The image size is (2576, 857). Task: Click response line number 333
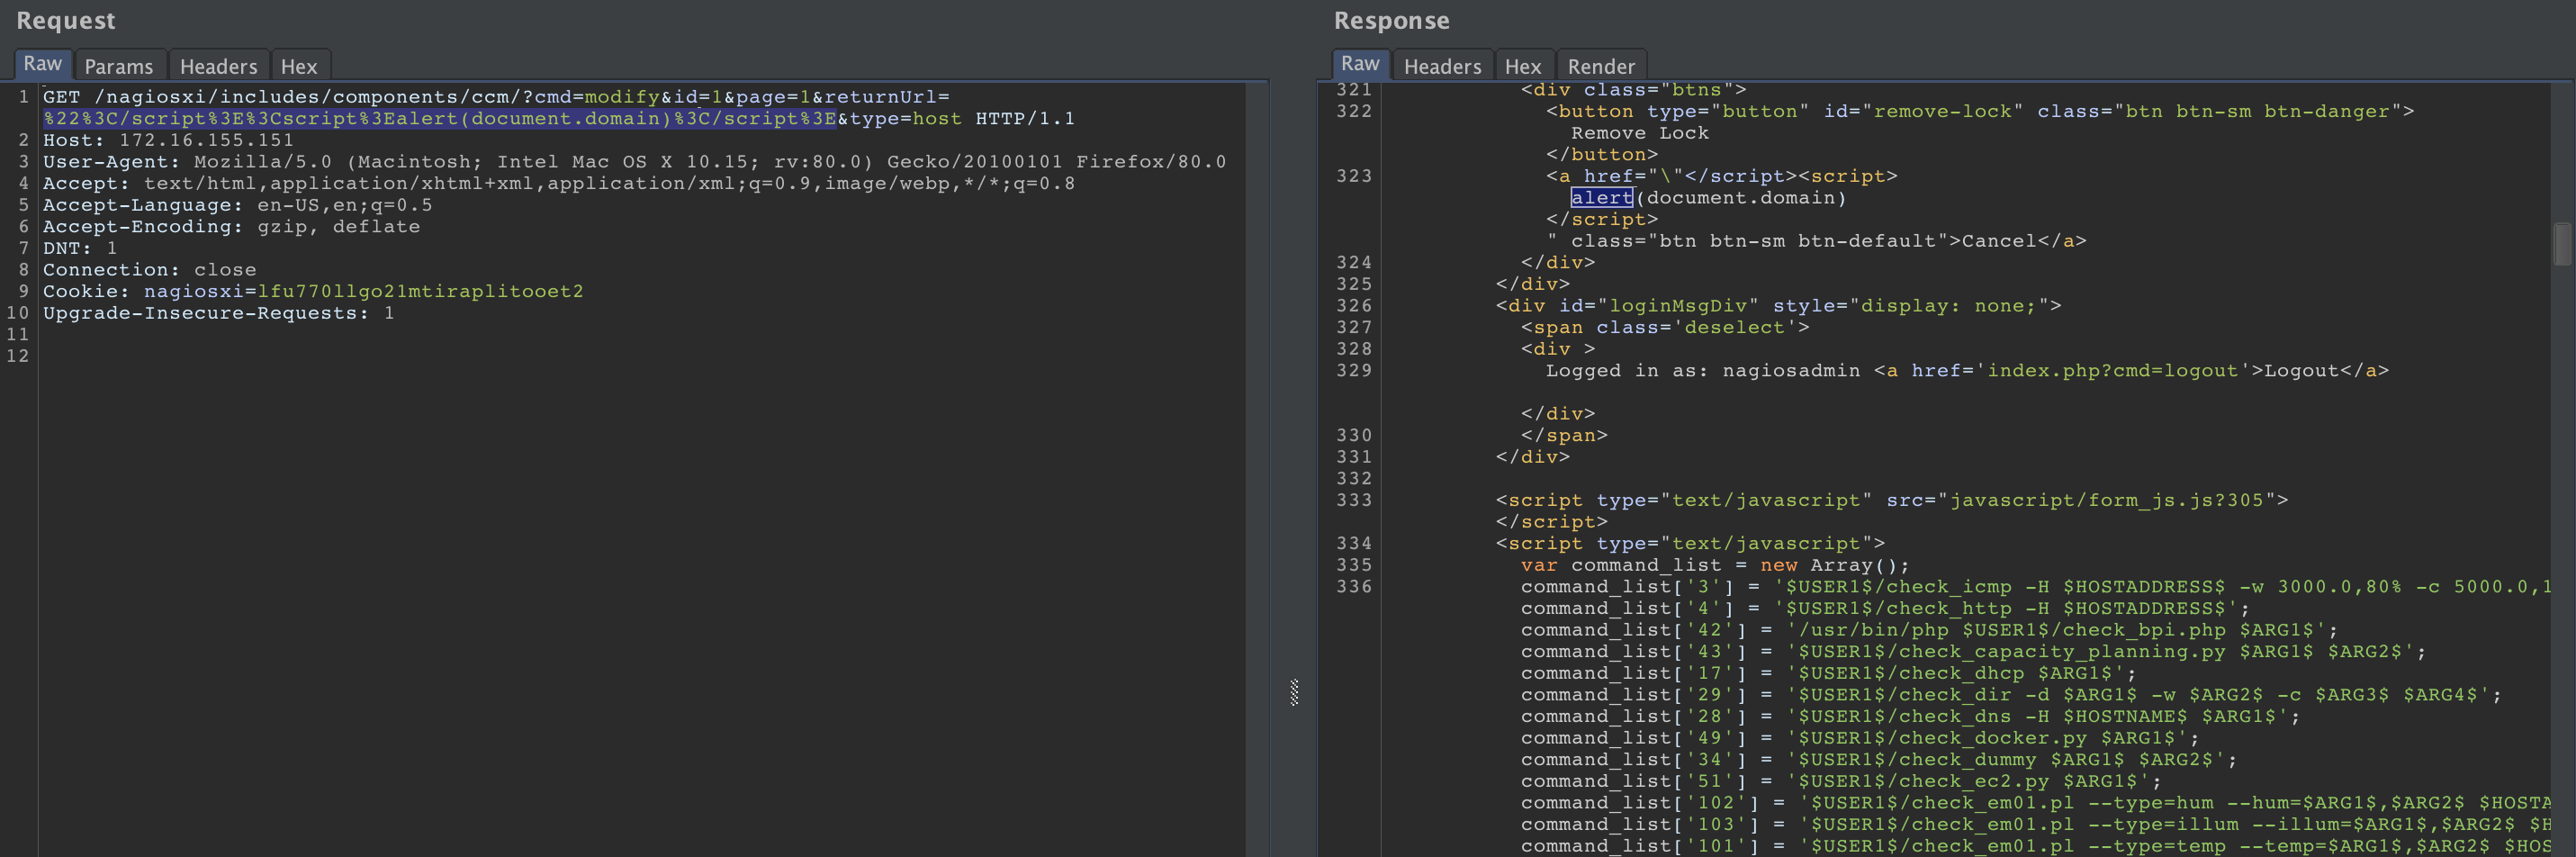pos(1354,500)
